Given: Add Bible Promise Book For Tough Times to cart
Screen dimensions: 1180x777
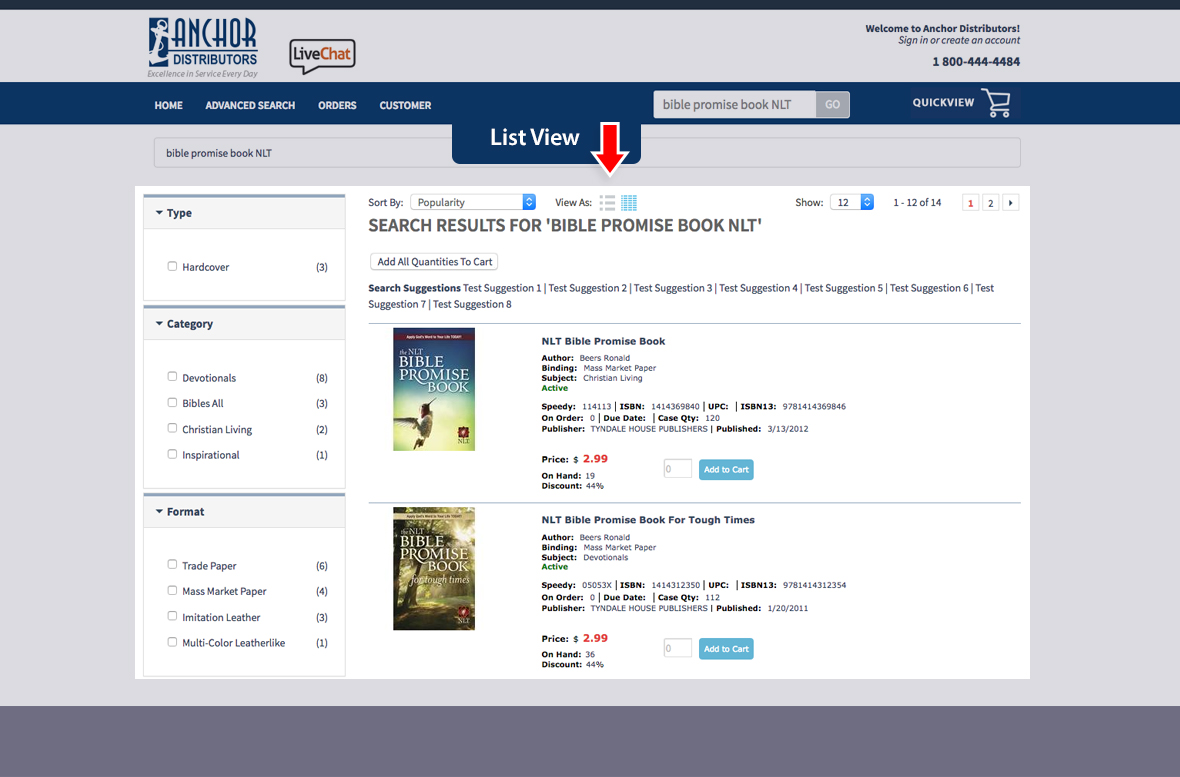Looking at the screenshot, I should [x=726, y=649].
